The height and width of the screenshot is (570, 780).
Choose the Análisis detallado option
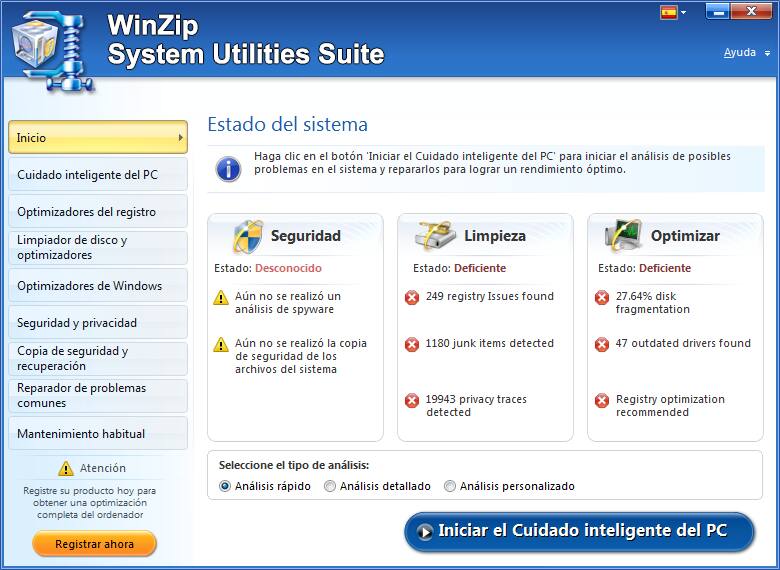[x=330, y=486]
